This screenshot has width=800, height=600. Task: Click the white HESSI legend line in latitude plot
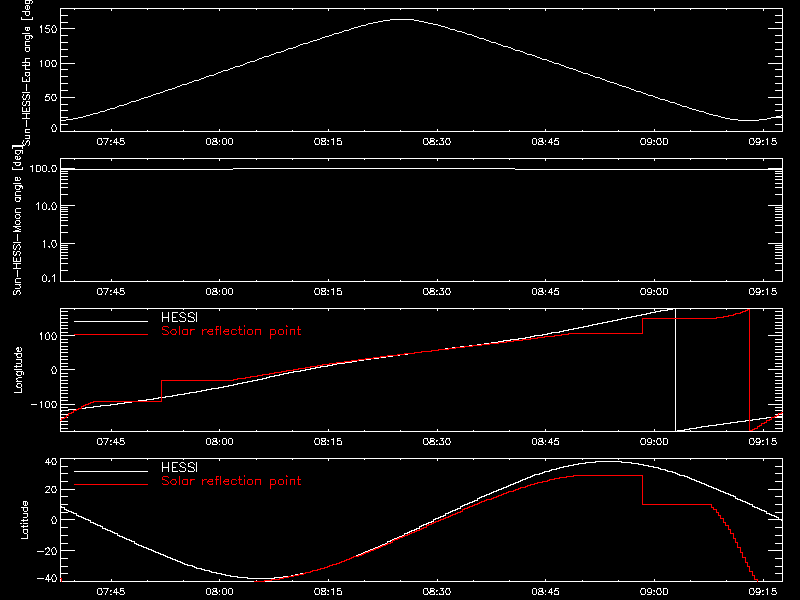[x=111, y=471]
